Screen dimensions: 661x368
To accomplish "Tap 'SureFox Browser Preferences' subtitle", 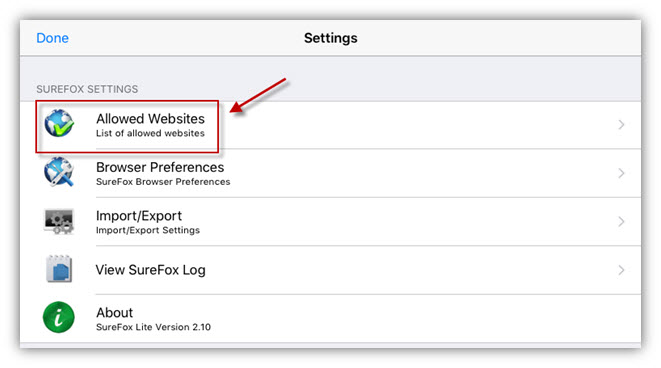I will tap(163, 182).
